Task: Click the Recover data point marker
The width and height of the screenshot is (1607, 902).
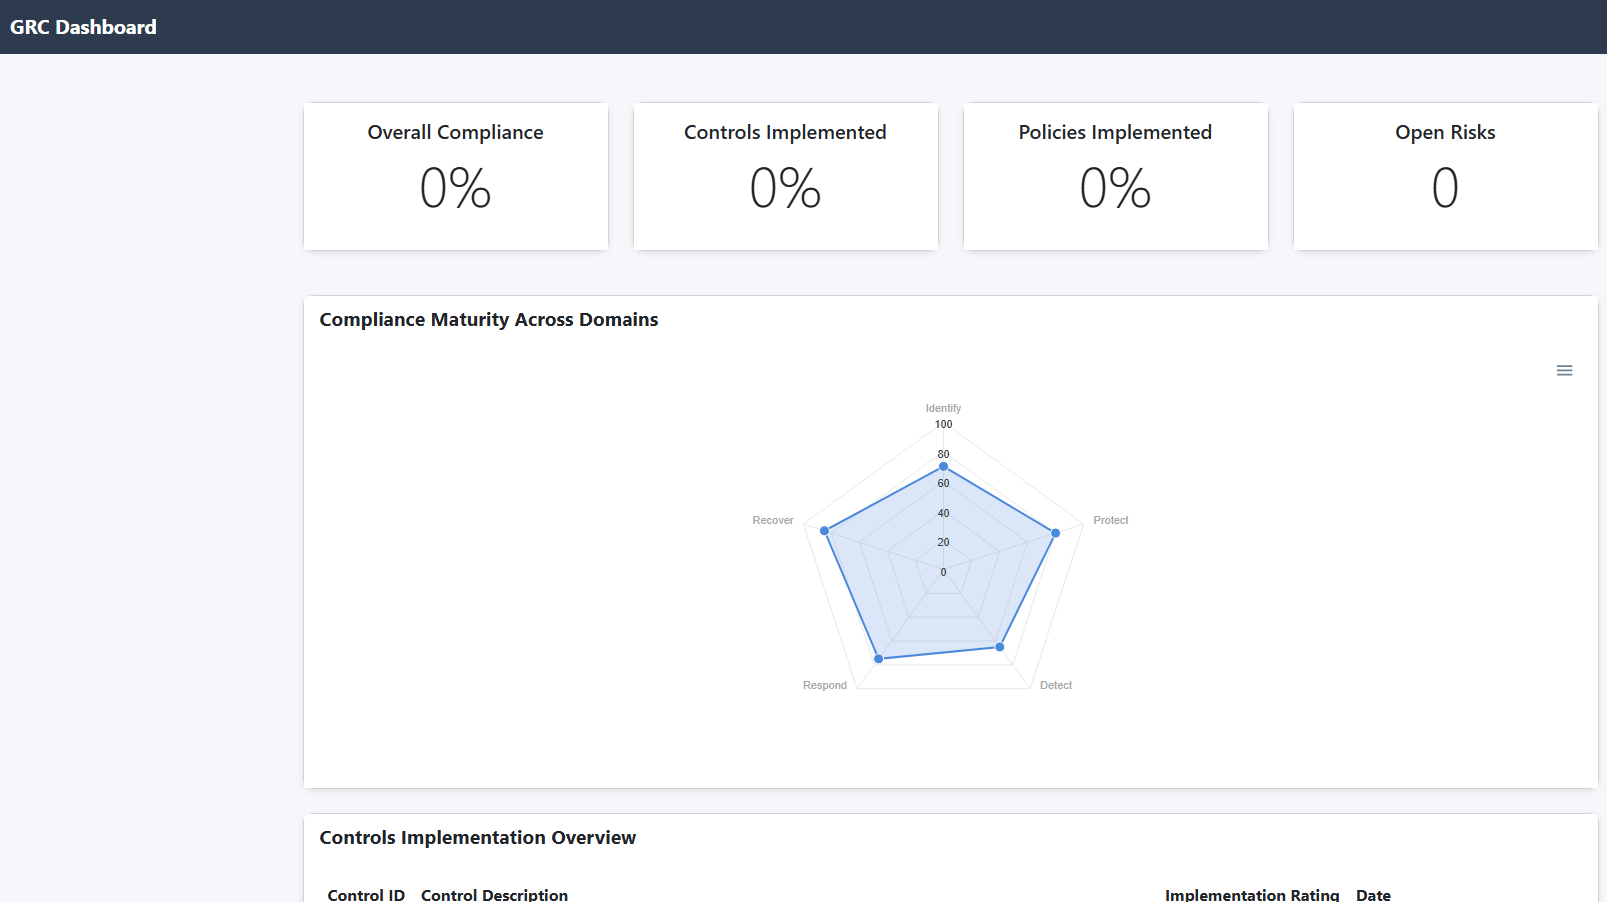Action: 825,531
